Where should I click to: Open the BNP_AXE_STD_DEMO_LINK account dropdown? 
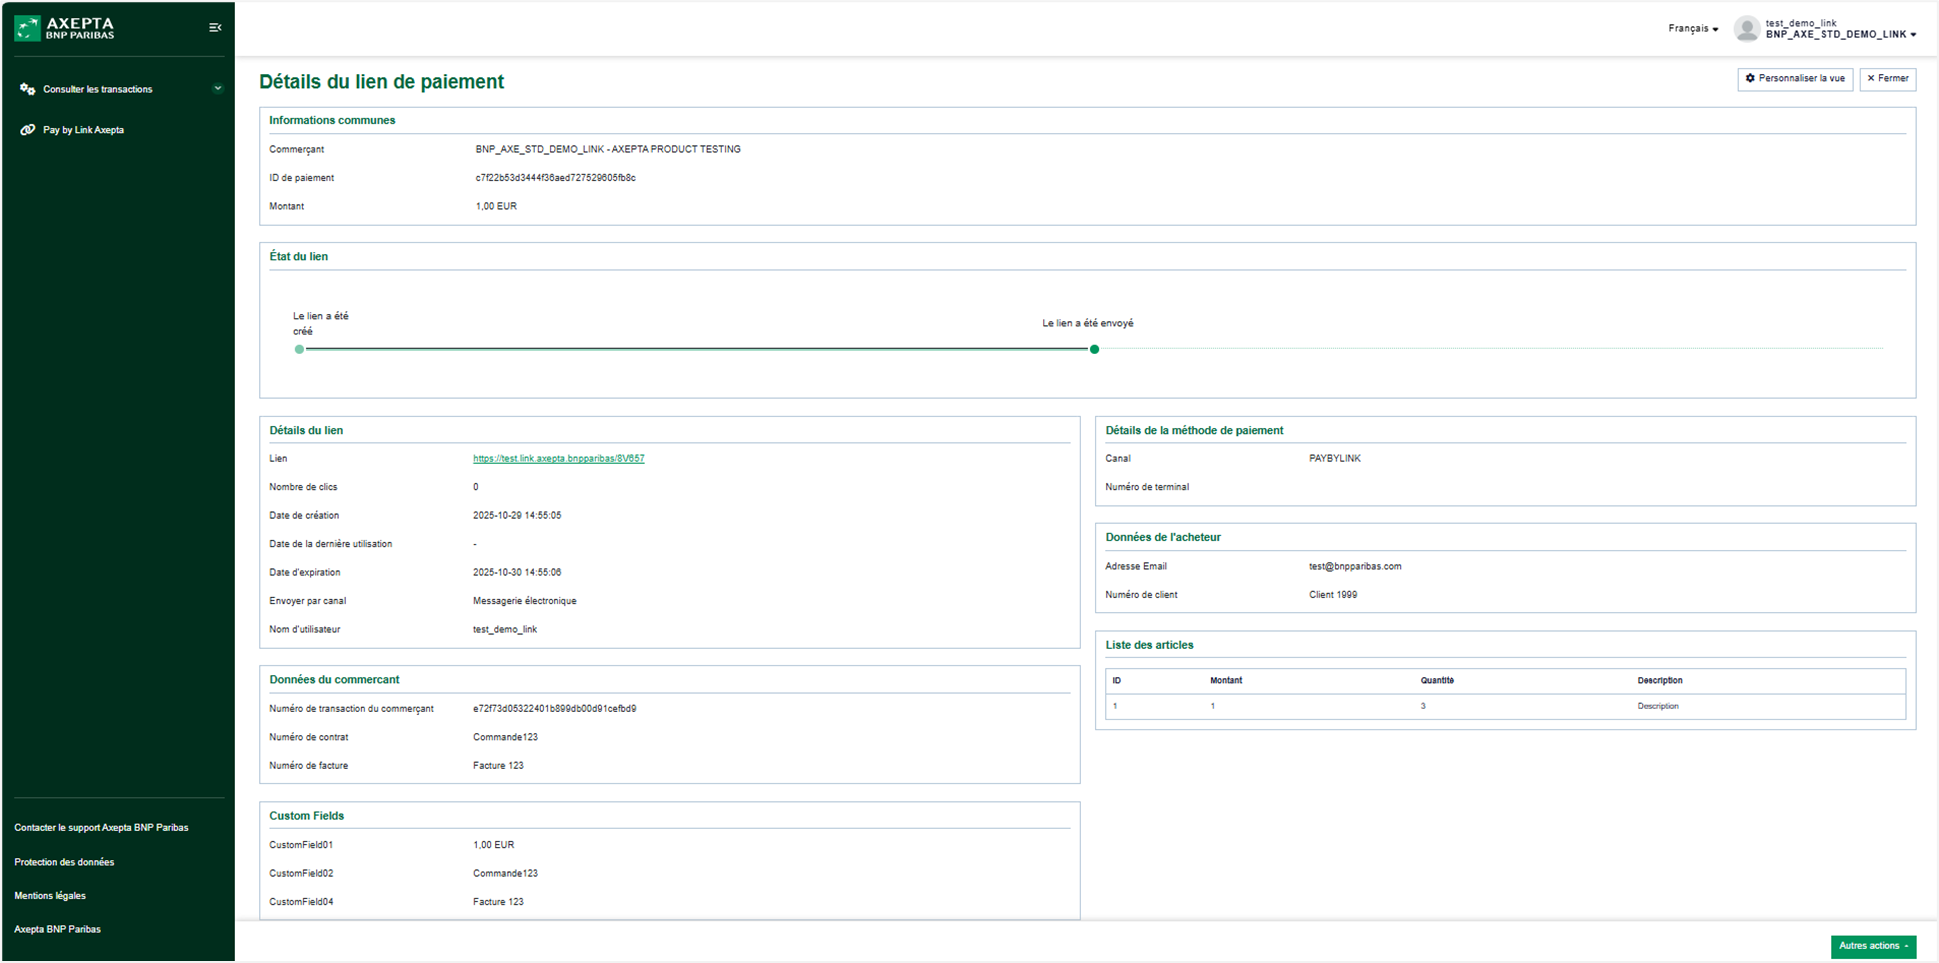[1840, 35]
